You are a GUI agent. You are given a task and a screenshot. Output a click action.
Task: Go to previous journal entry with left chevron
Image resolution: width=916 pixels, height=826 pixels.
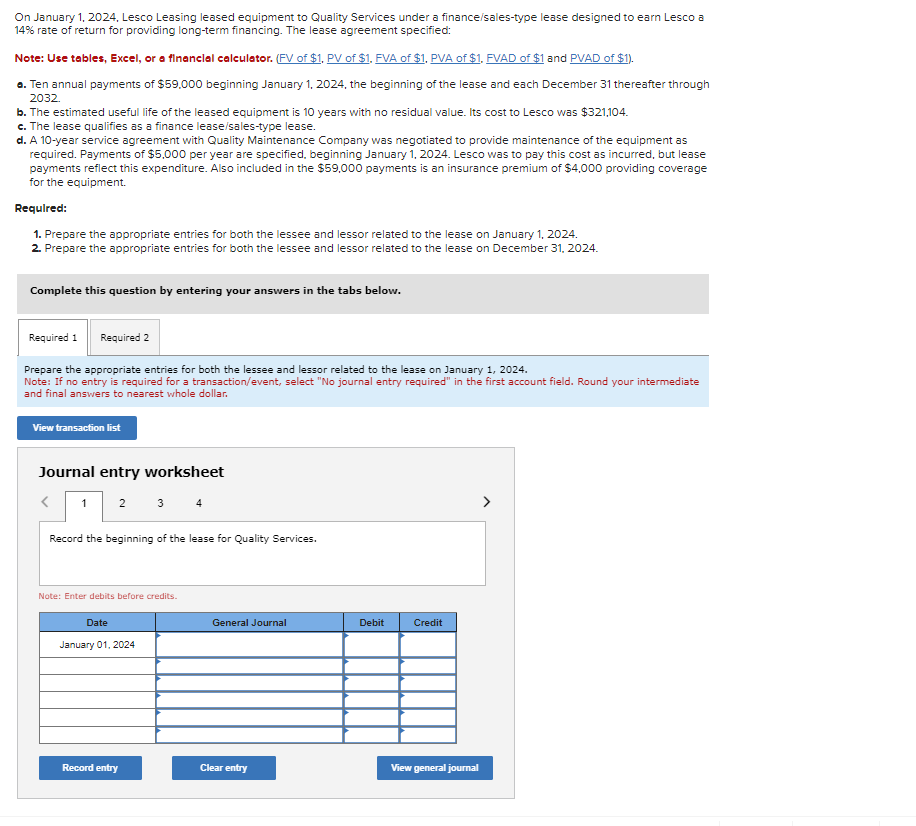[x=44, y=502]
